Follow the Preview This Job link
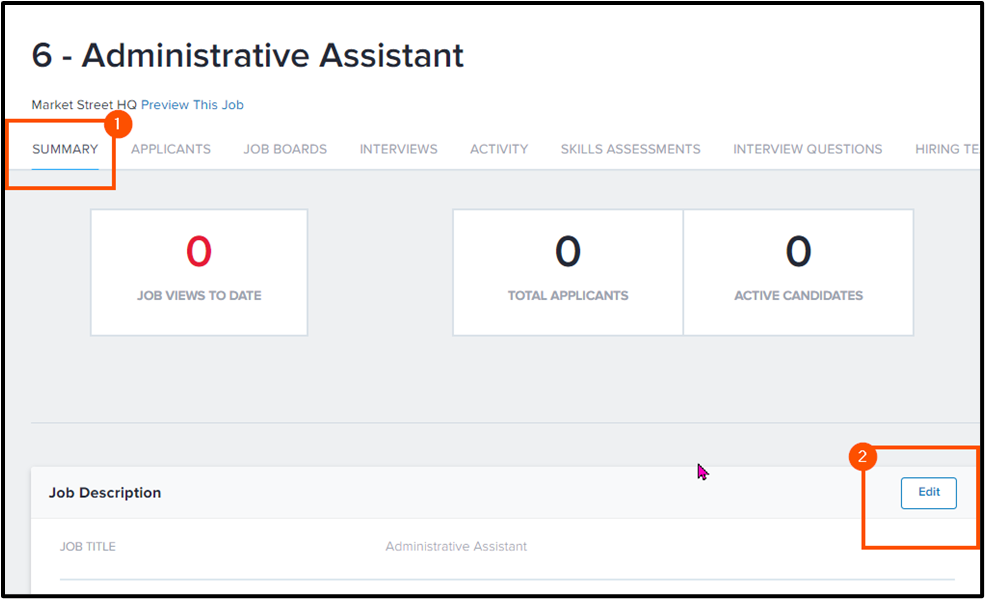The image size is (985, 599). click(x=192, y=105)
